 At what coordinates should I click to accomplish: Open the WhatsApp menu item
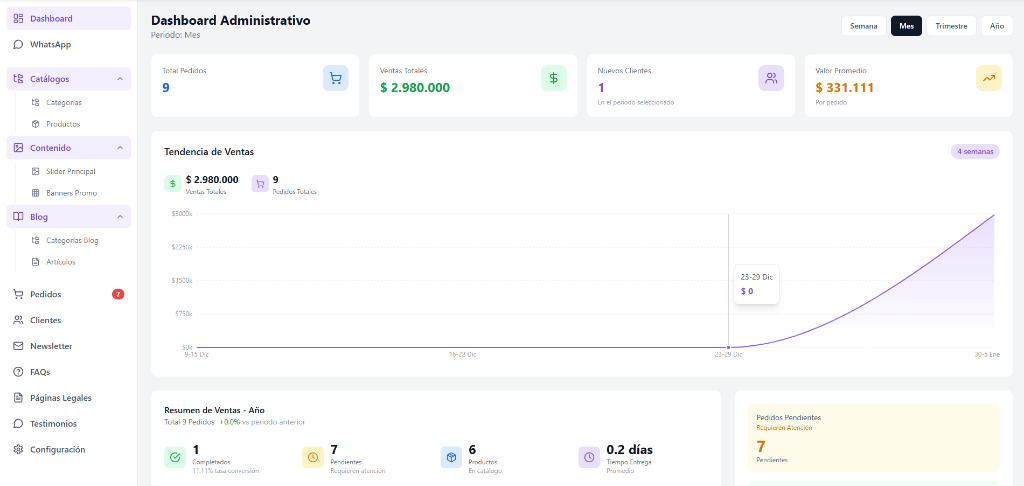pos(50,45)
